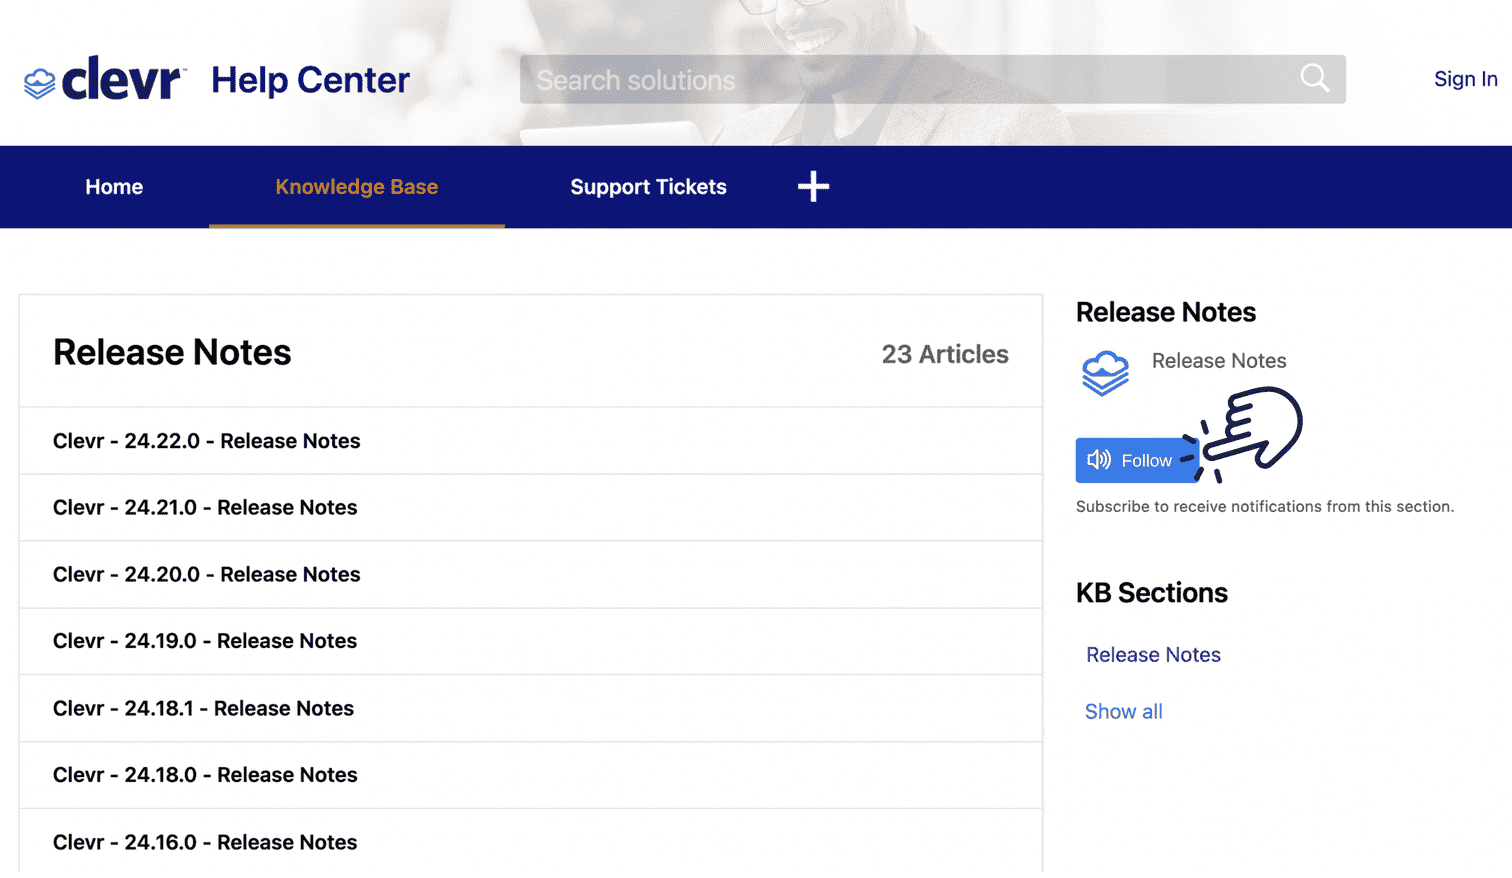Open Release Notes under KB Sections

point(1153,655)
